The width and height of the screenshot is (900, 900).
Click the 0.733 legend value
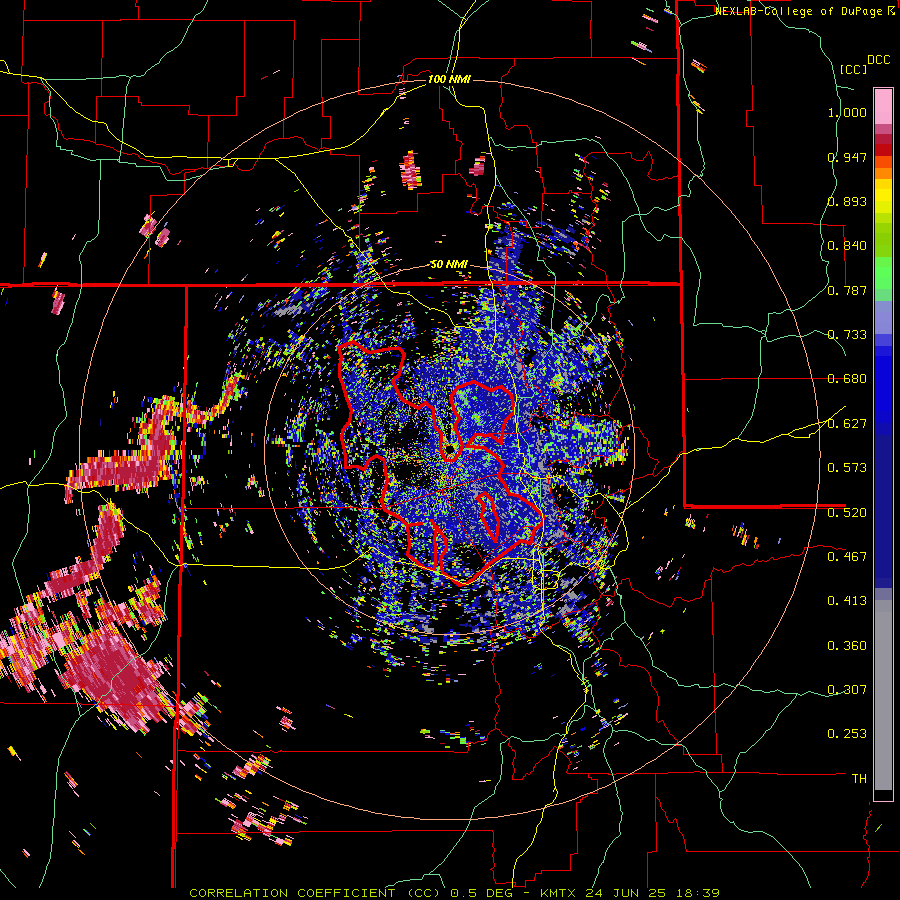point(847,335)
